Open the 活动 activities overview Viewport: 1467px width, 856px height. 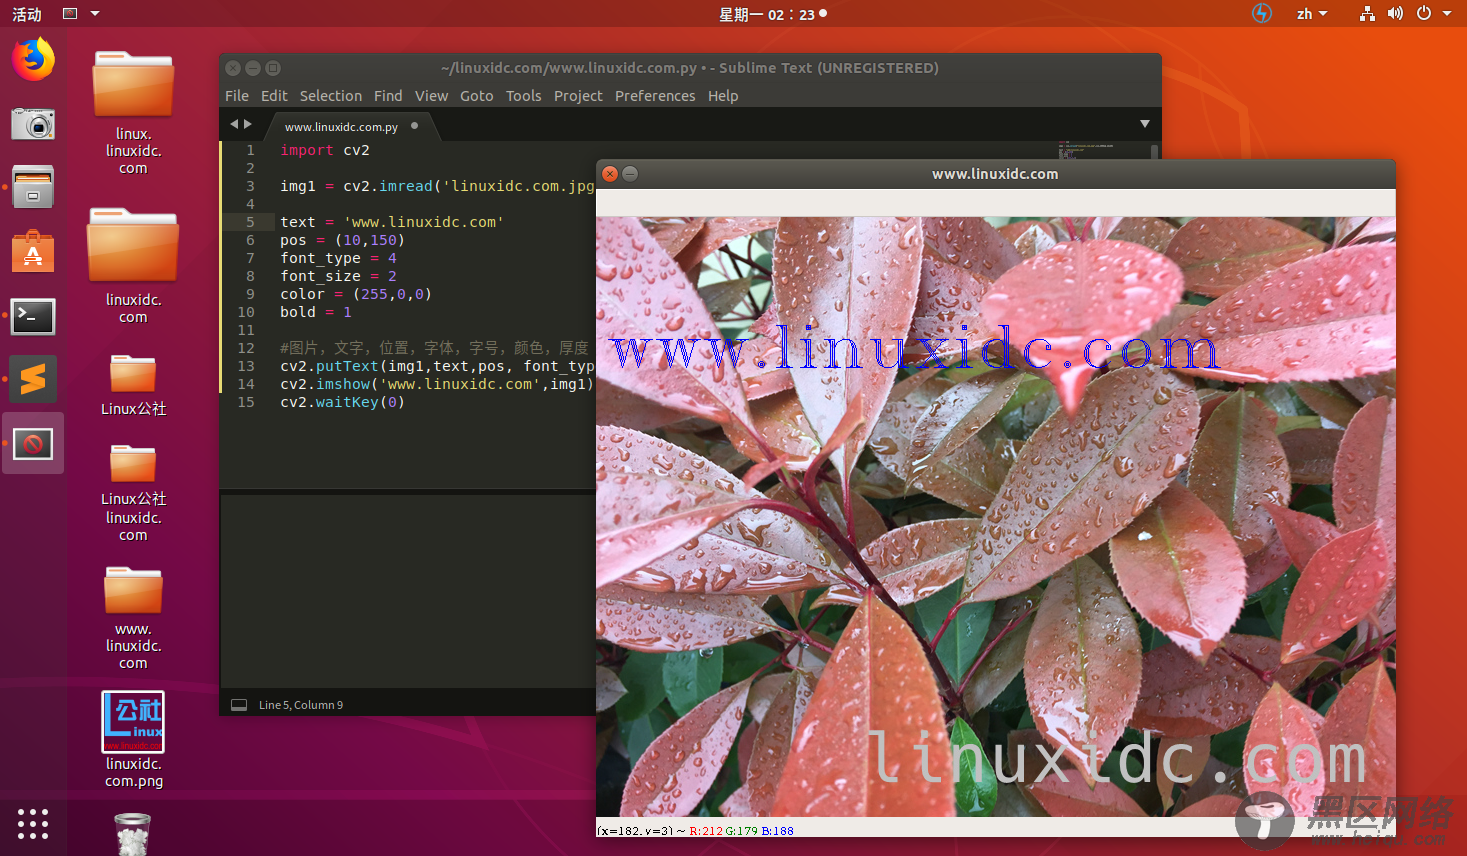pyautogui.click(x=27, y=14)
